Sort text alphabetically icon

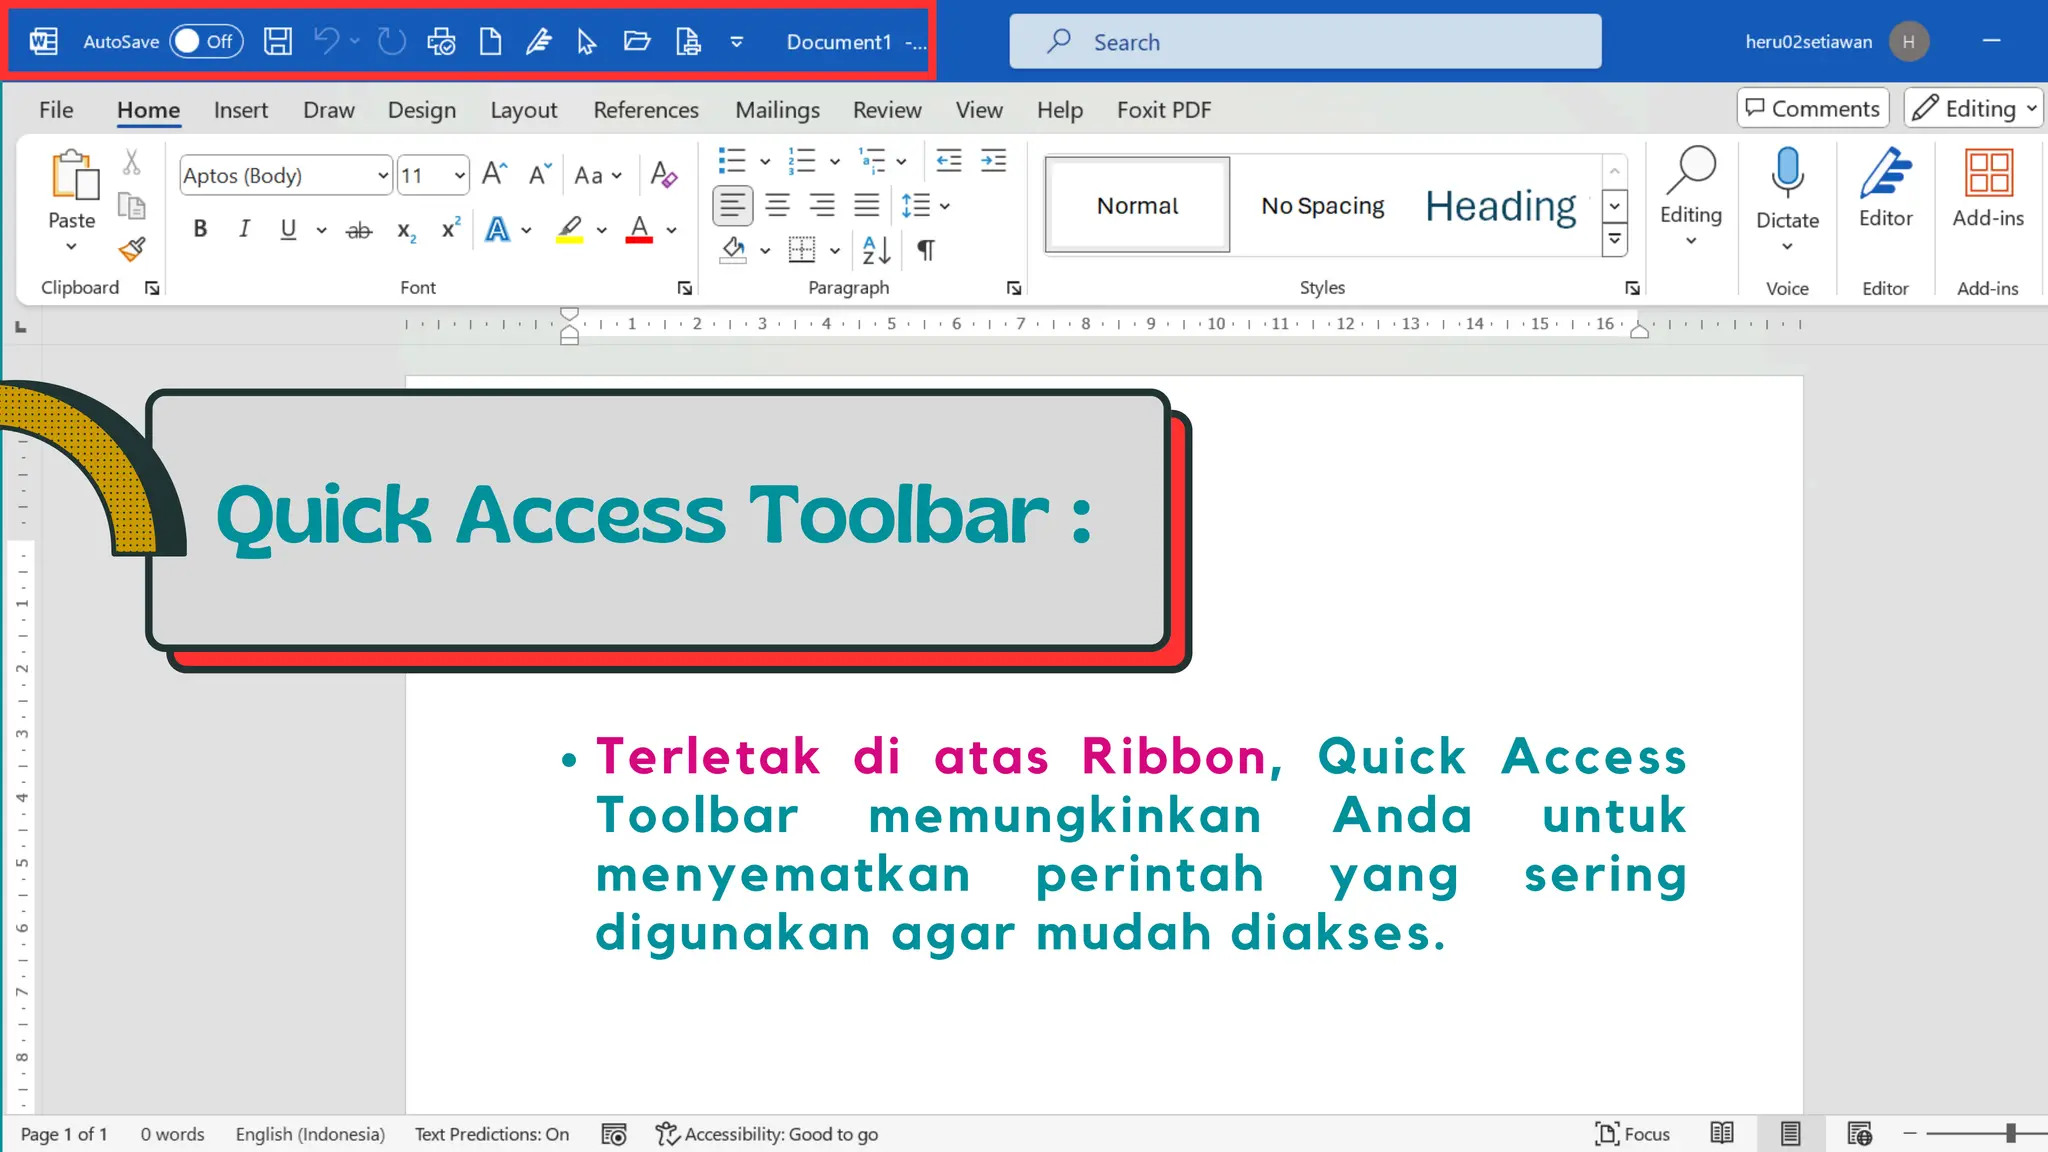876,250
